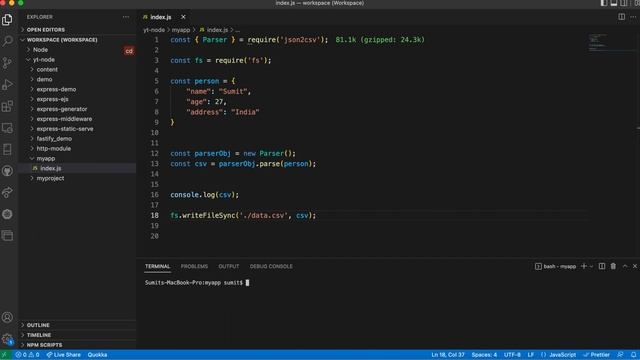Open the terminal launch profile dropdown
This screenshot has width=640, height=360.
pos(591,266)
